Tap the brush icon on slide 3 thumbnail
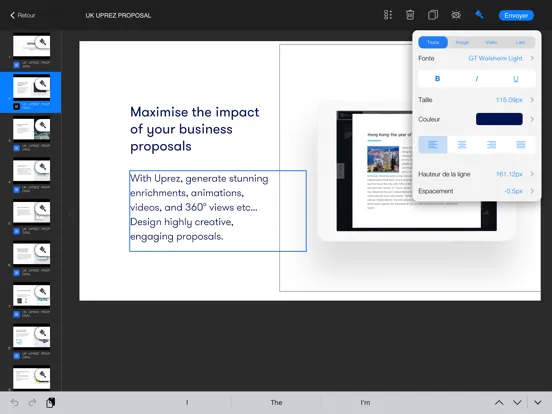 point(43,125)
